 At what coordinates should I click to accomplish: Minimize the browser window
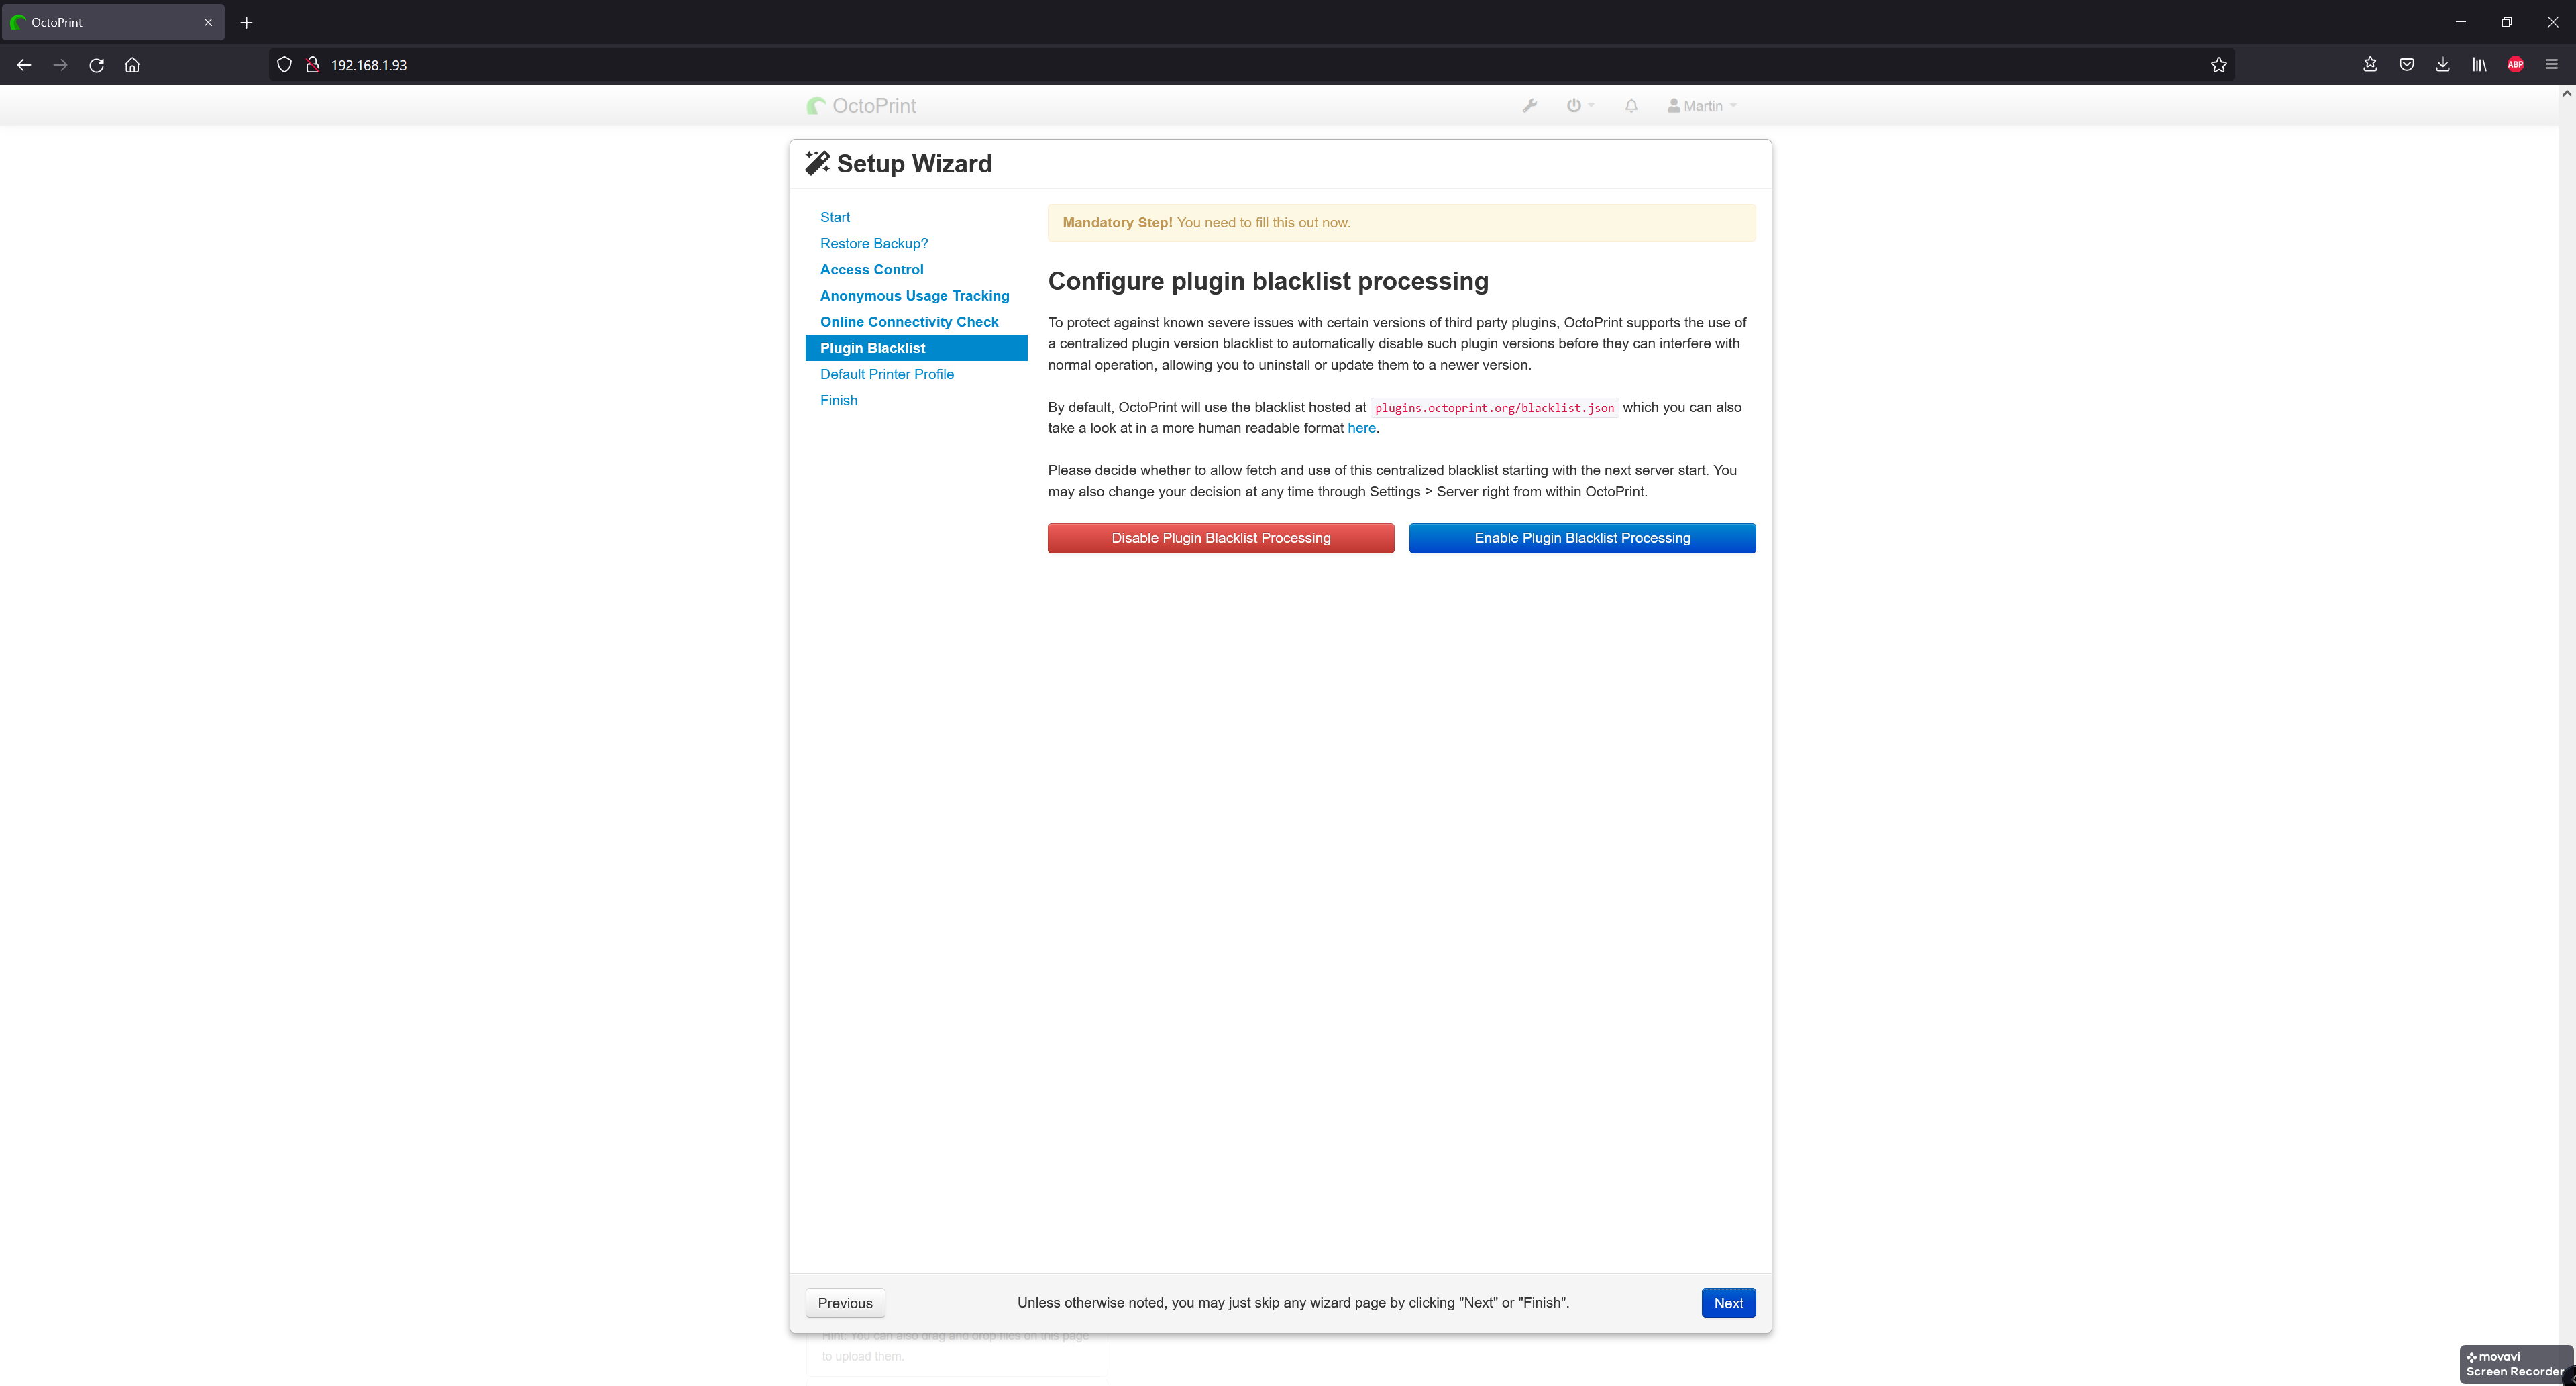[x=2461, y=22]
